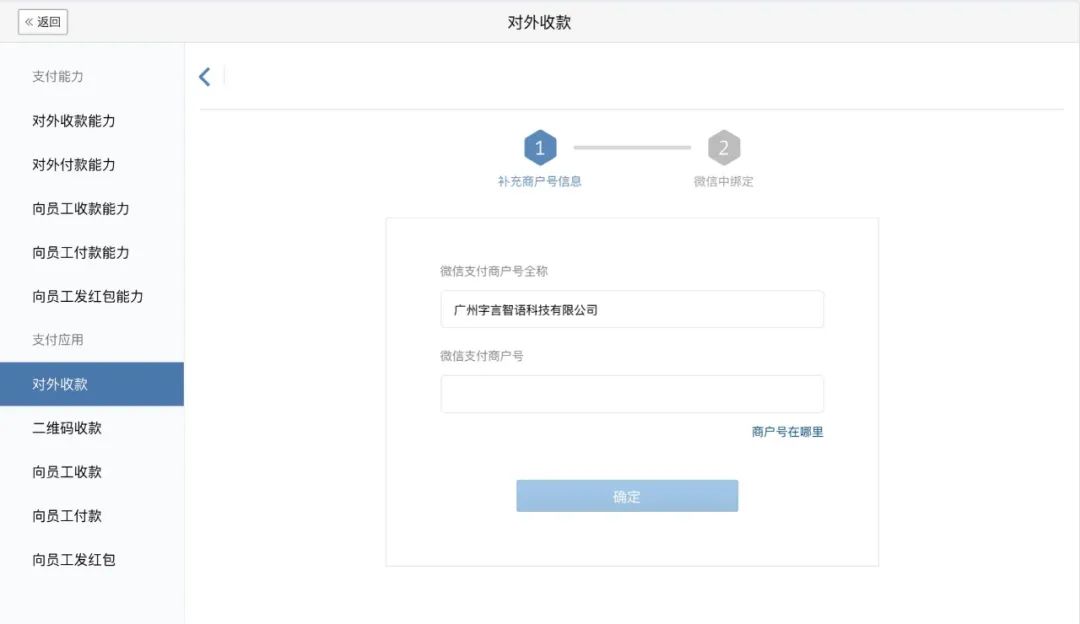Click the 商户号在哪里 help link

(787, 432)
